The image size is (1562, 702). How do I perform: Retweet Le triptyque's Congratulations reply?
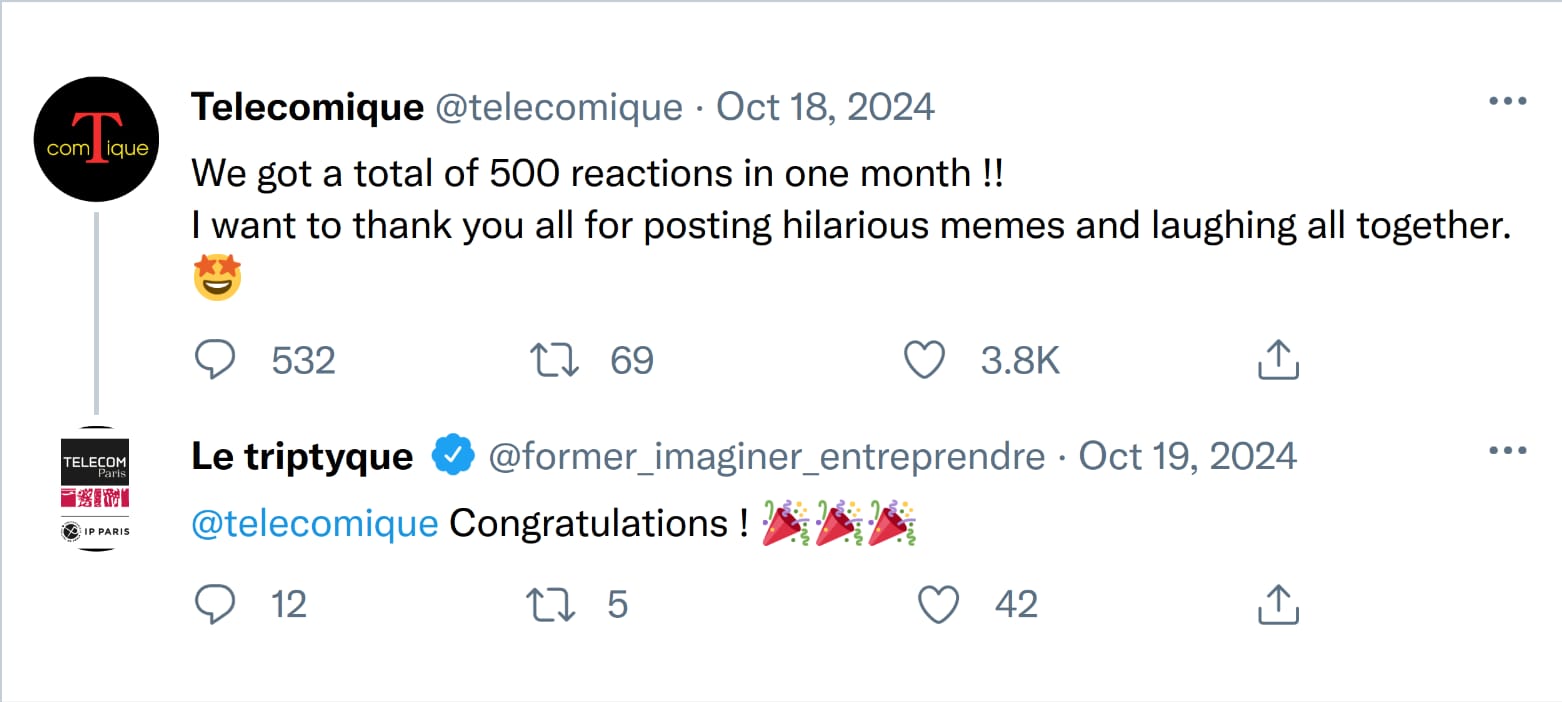click(551, 604)
